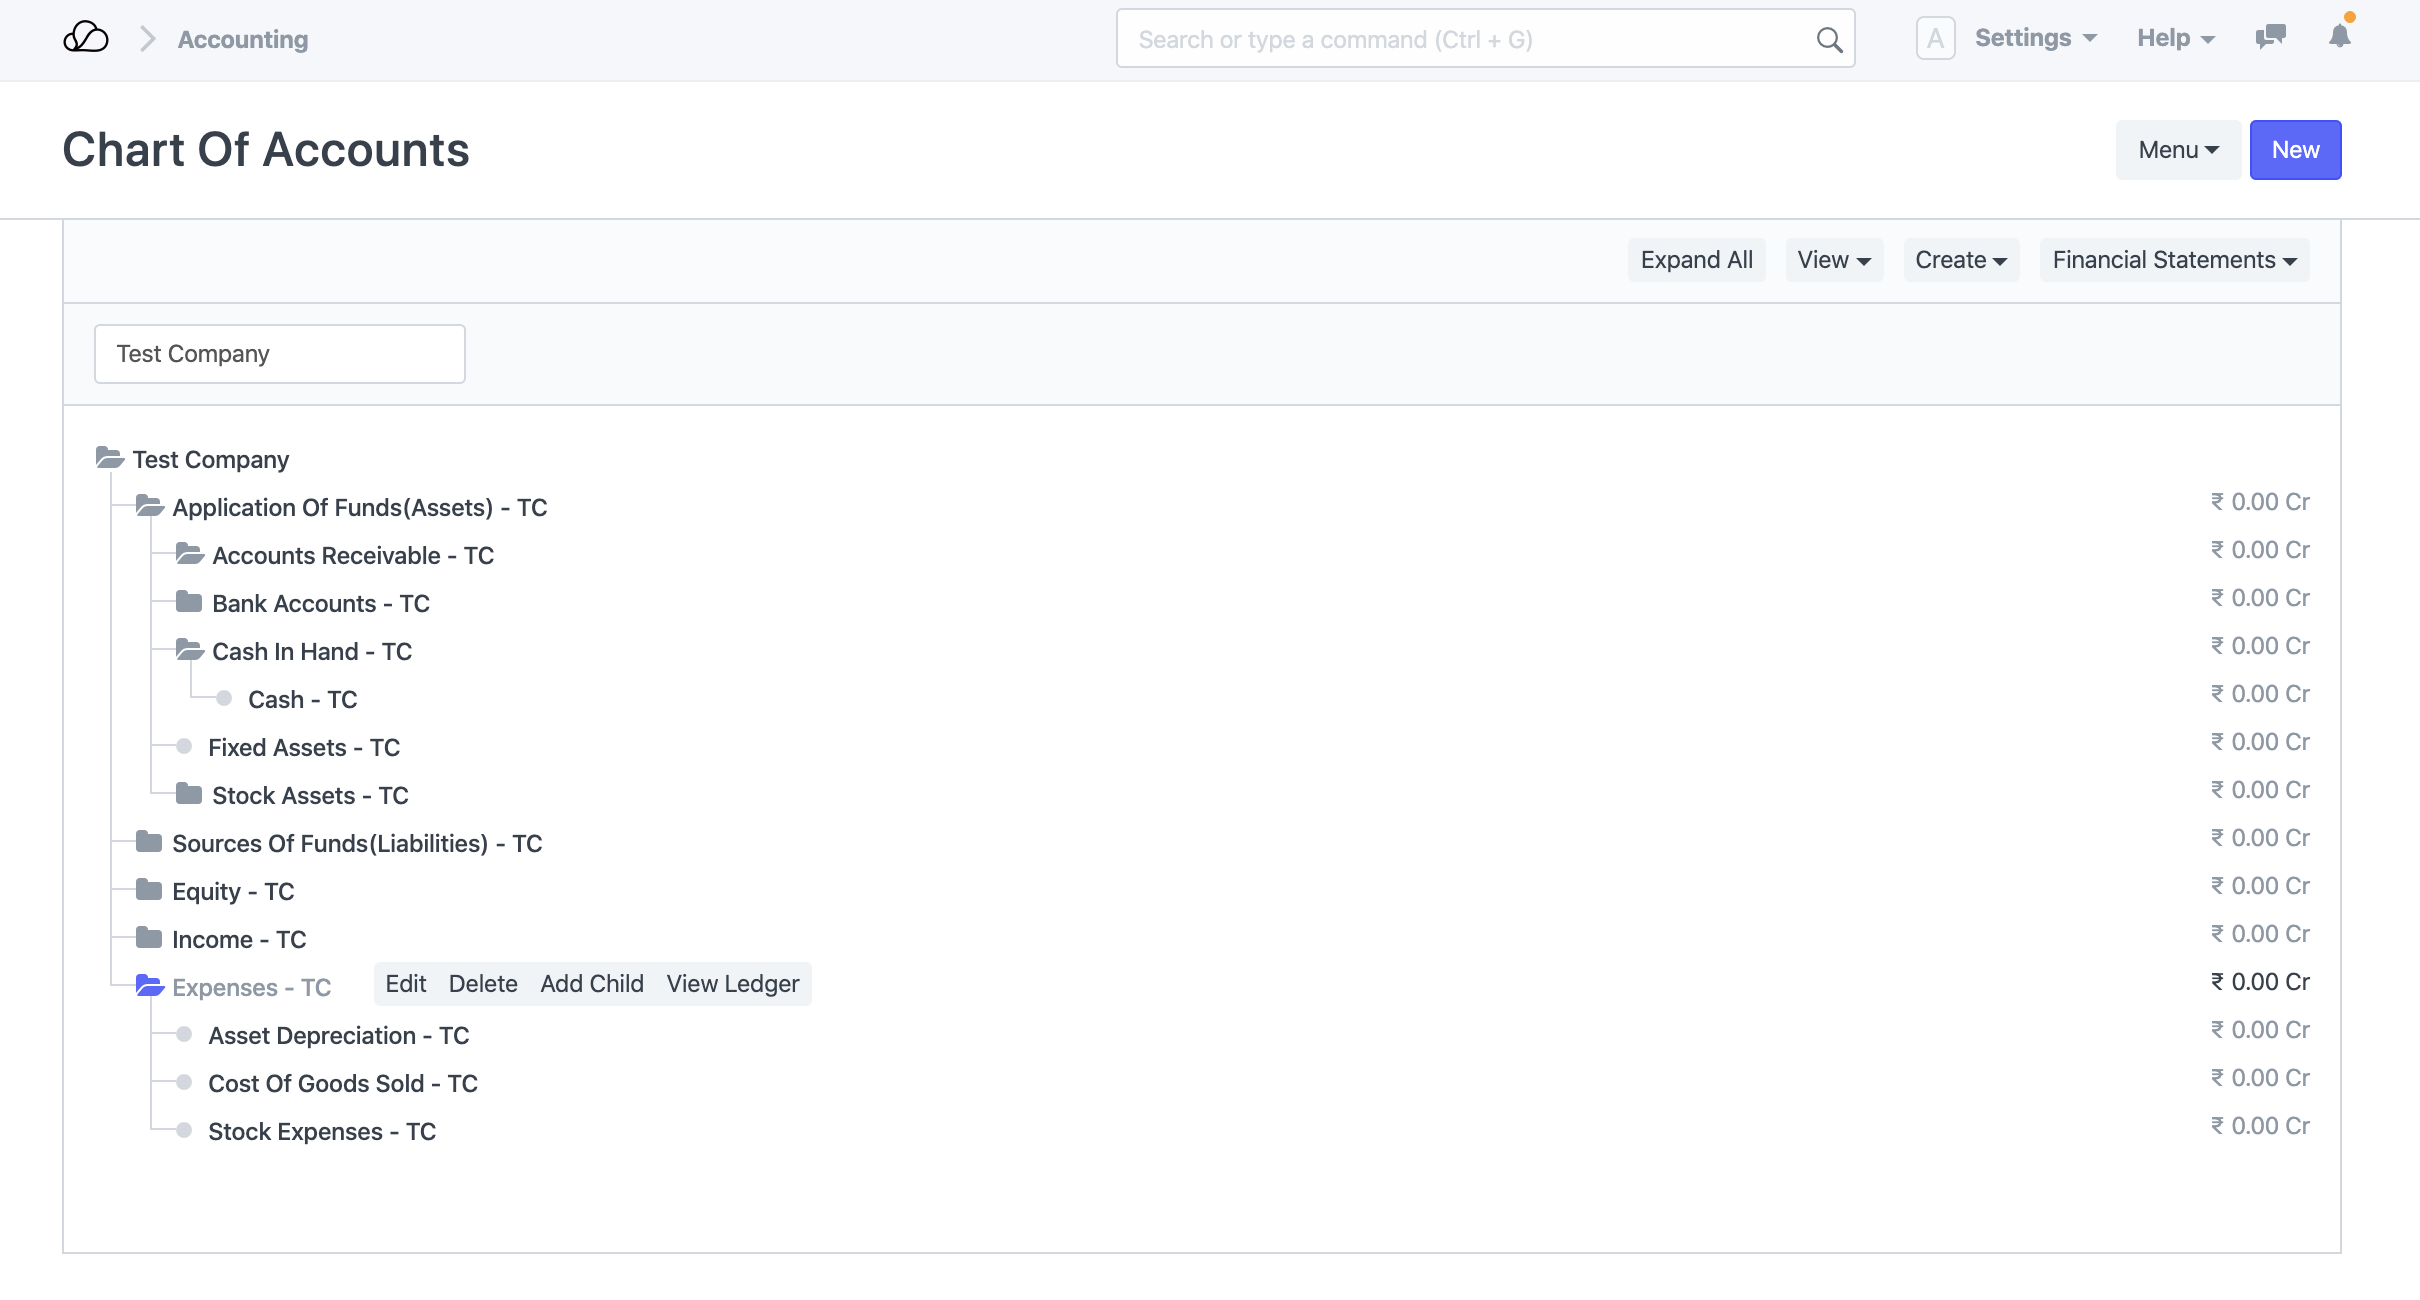This screenshot has height=1300, width=2420.
Task: Expand the Stock Assets folder icon
Action: coord(189,794)
